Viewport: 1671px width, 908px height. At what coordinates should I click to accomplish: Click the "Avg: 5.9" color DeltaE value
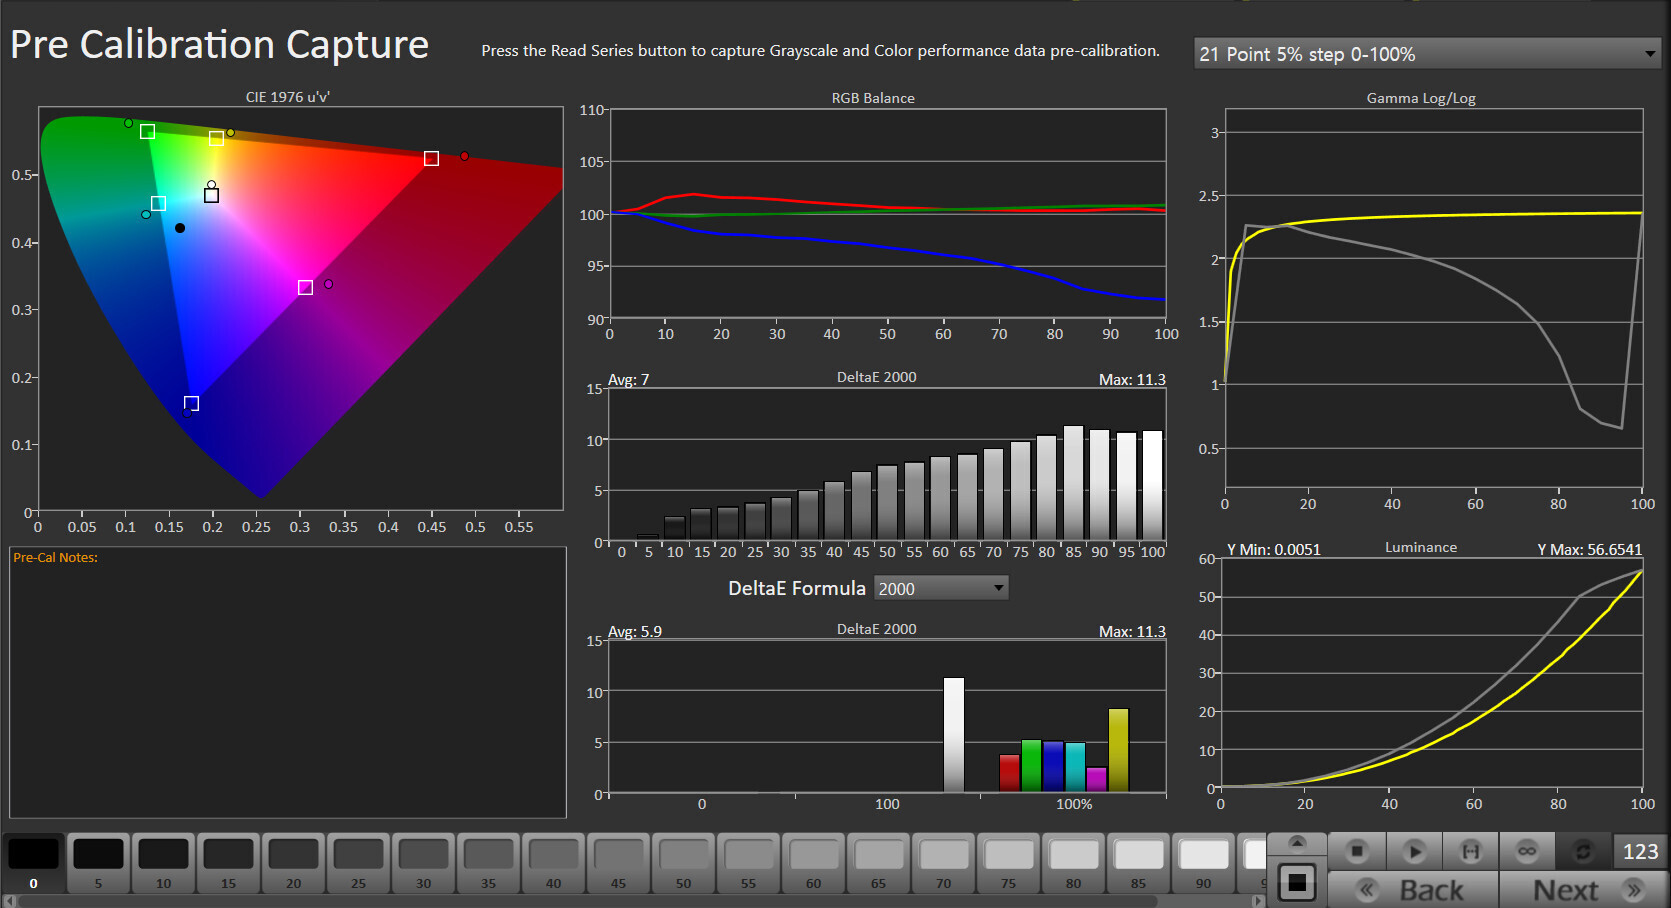[635, 632]
